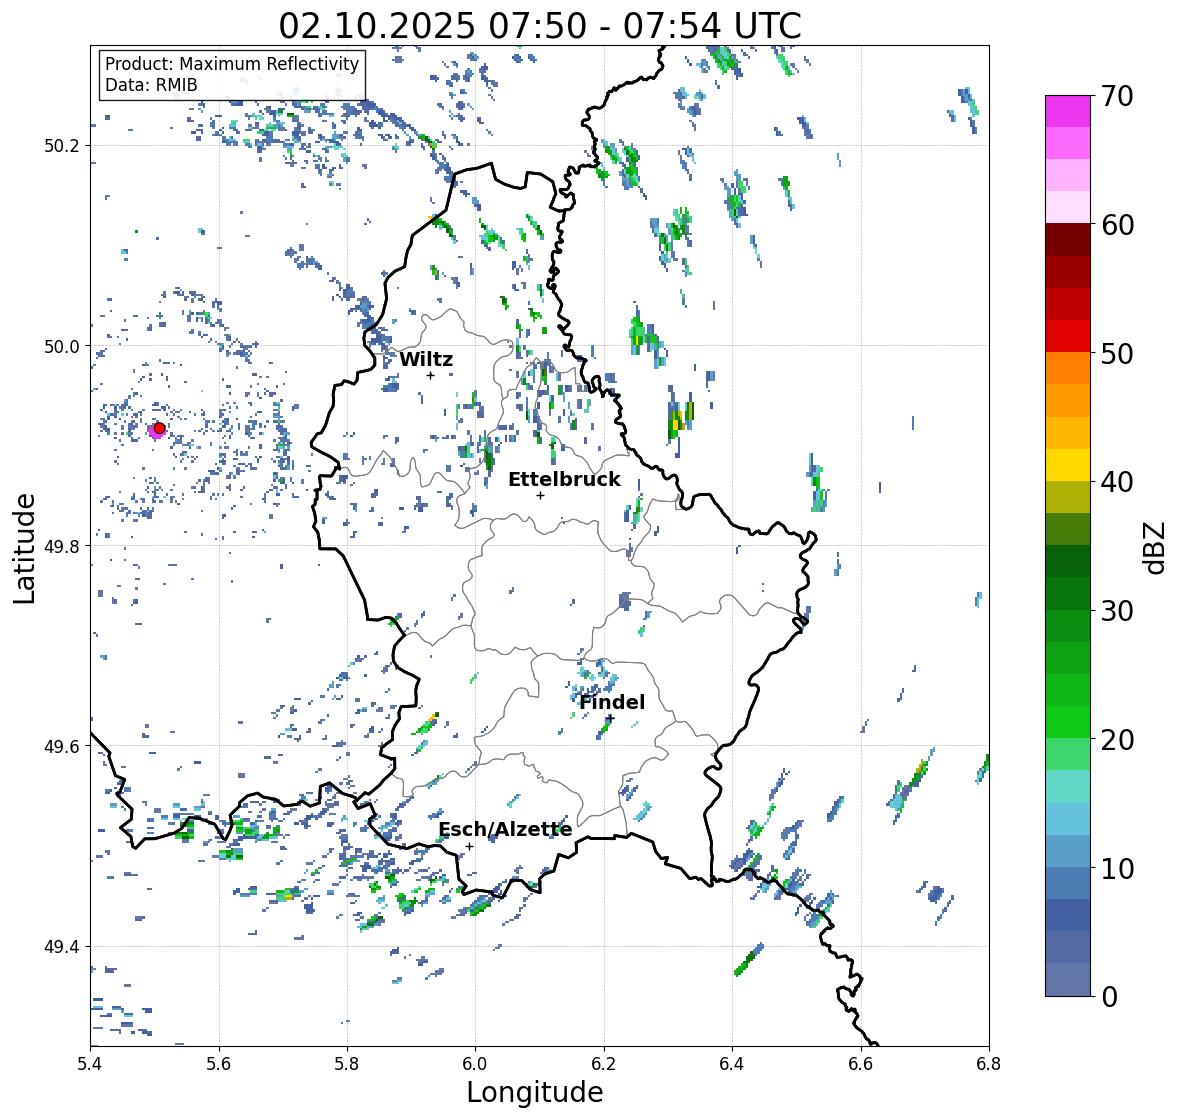
Task: Click the dBZ colorbar label
Action: (x=1156, y=547)
